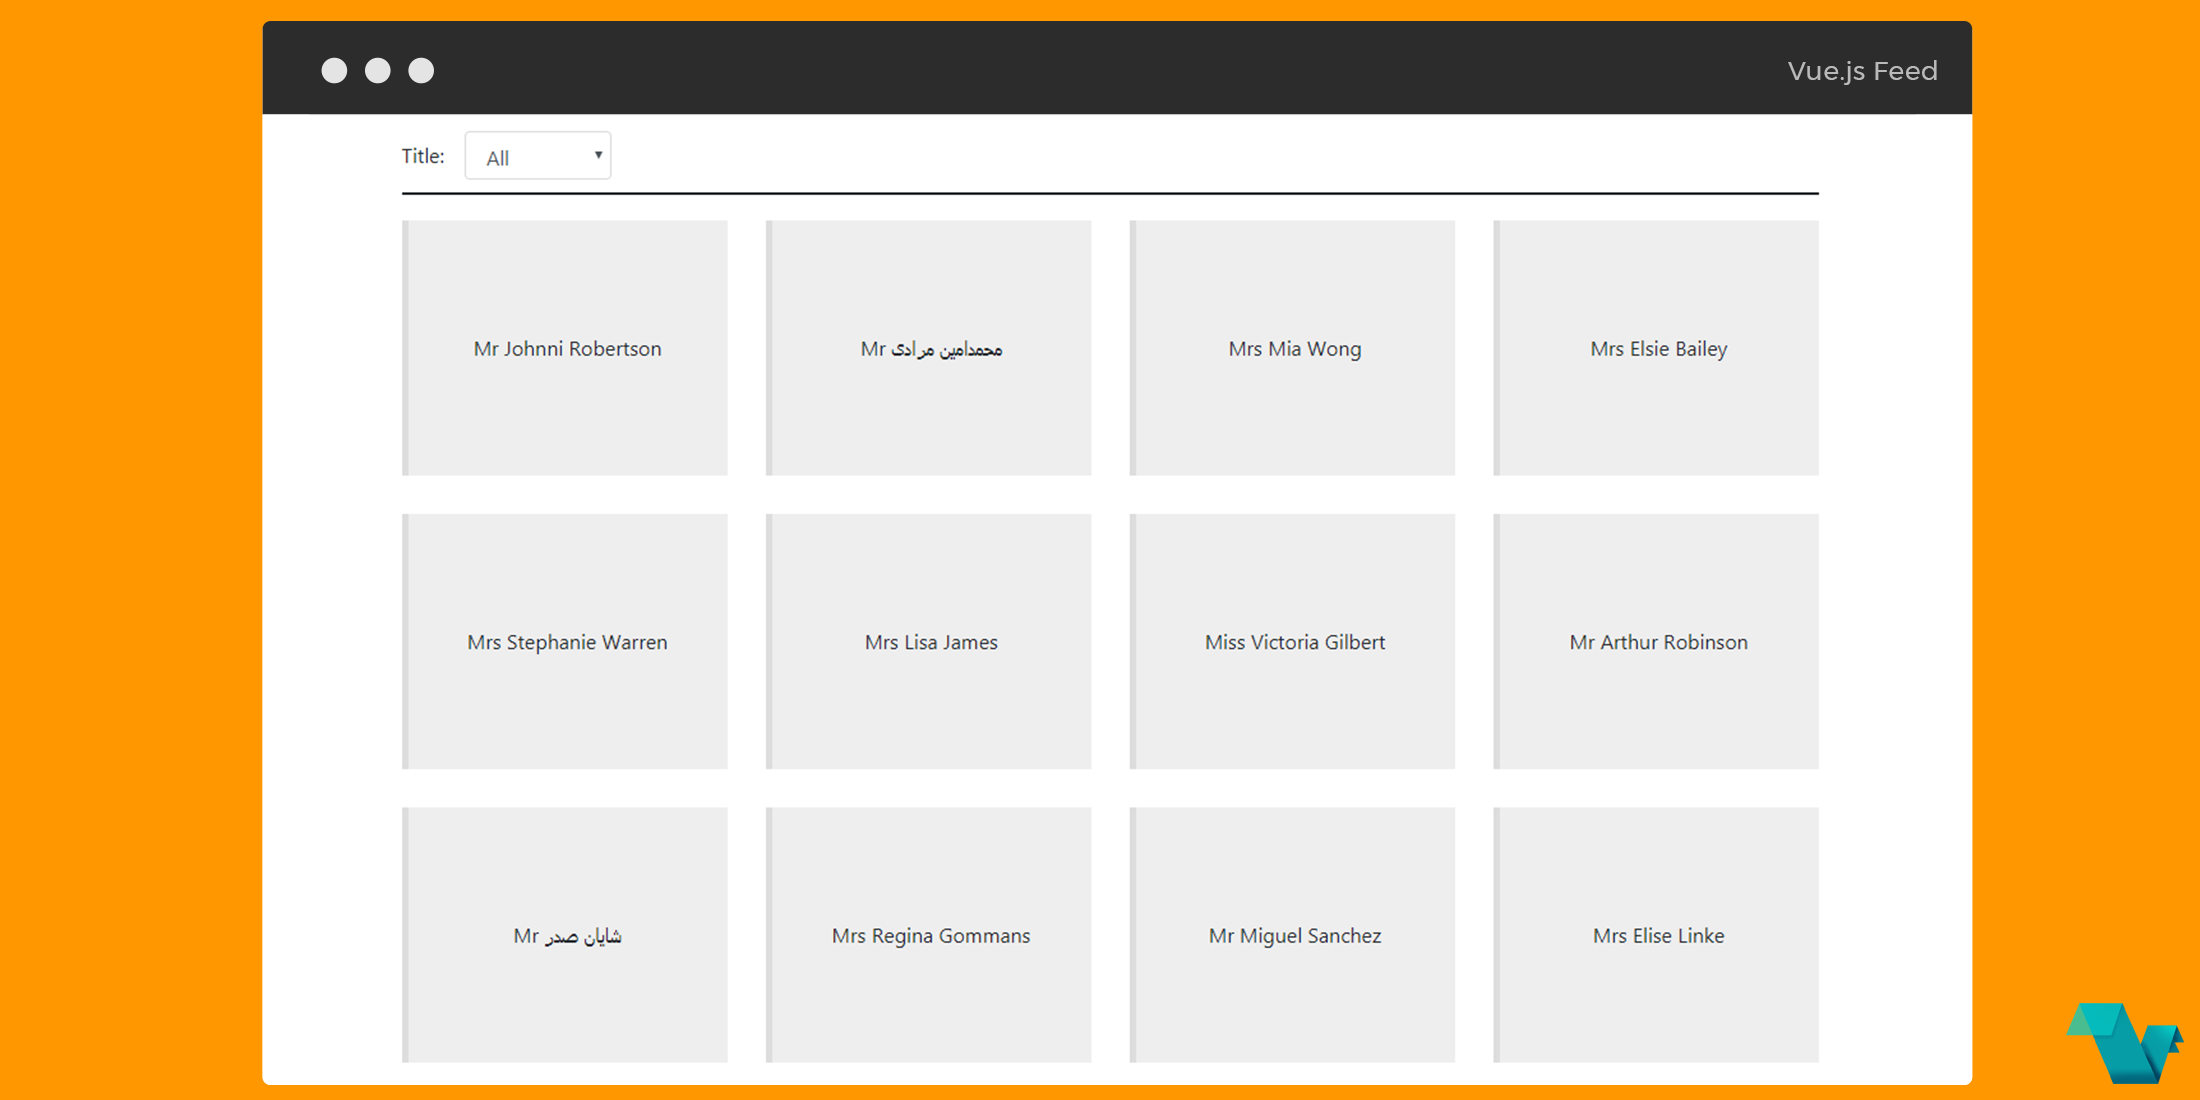Open the Mrs Lisa James card
The width and height of the screenshot is (2200, 1100).
click(929, 642)
